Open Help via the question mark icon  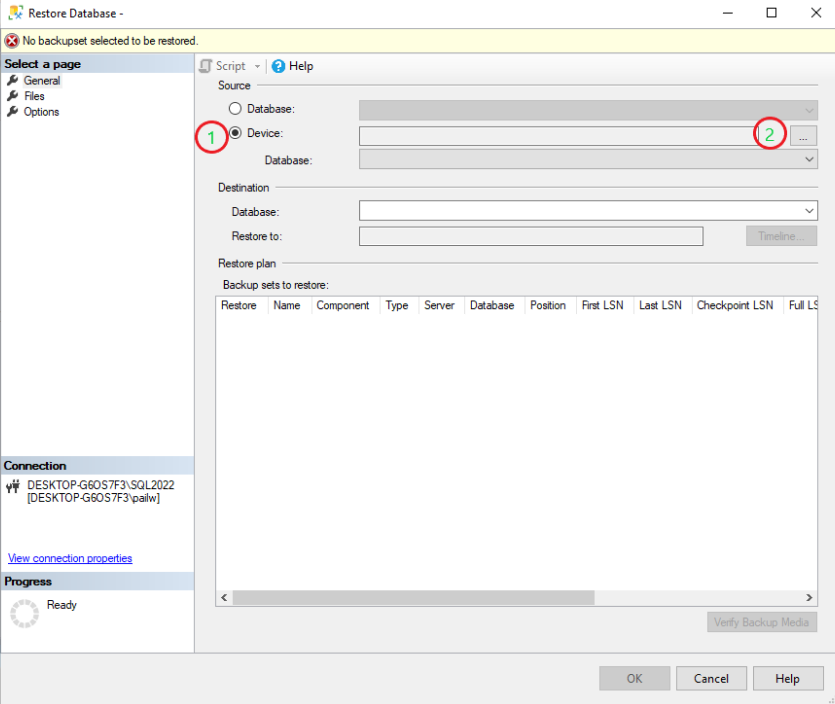pyautogui.click(x=278, y=66)
